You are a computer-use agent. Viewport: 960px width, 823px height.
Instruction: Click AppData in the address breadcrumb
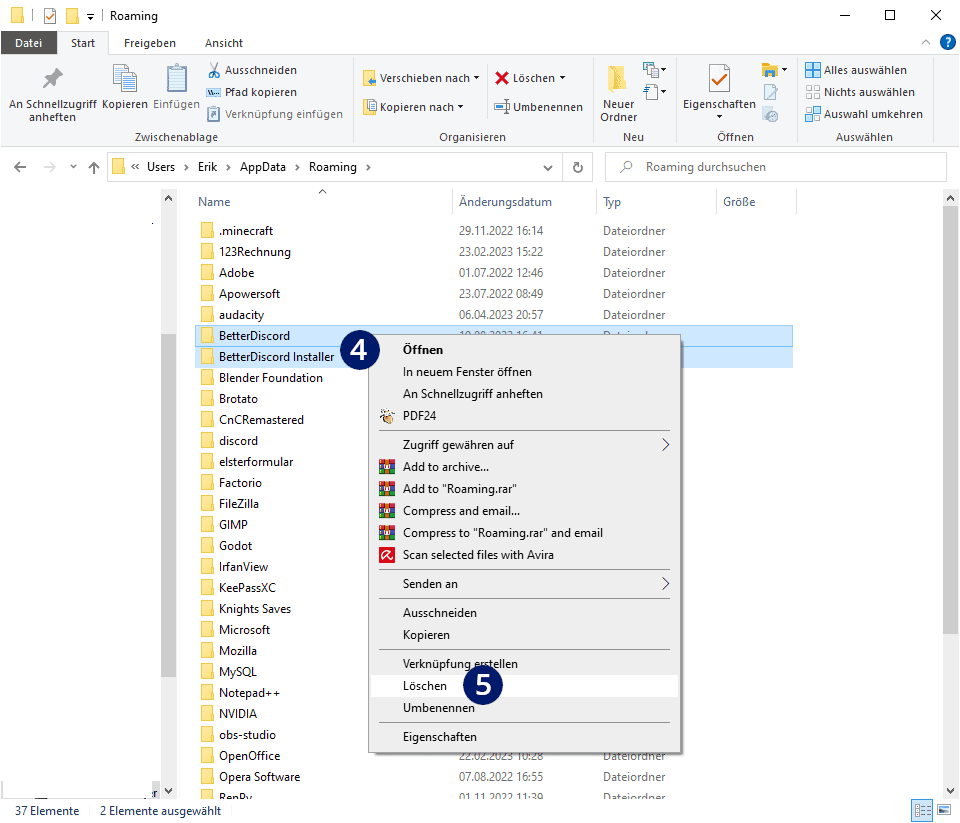tap(263, 167)
